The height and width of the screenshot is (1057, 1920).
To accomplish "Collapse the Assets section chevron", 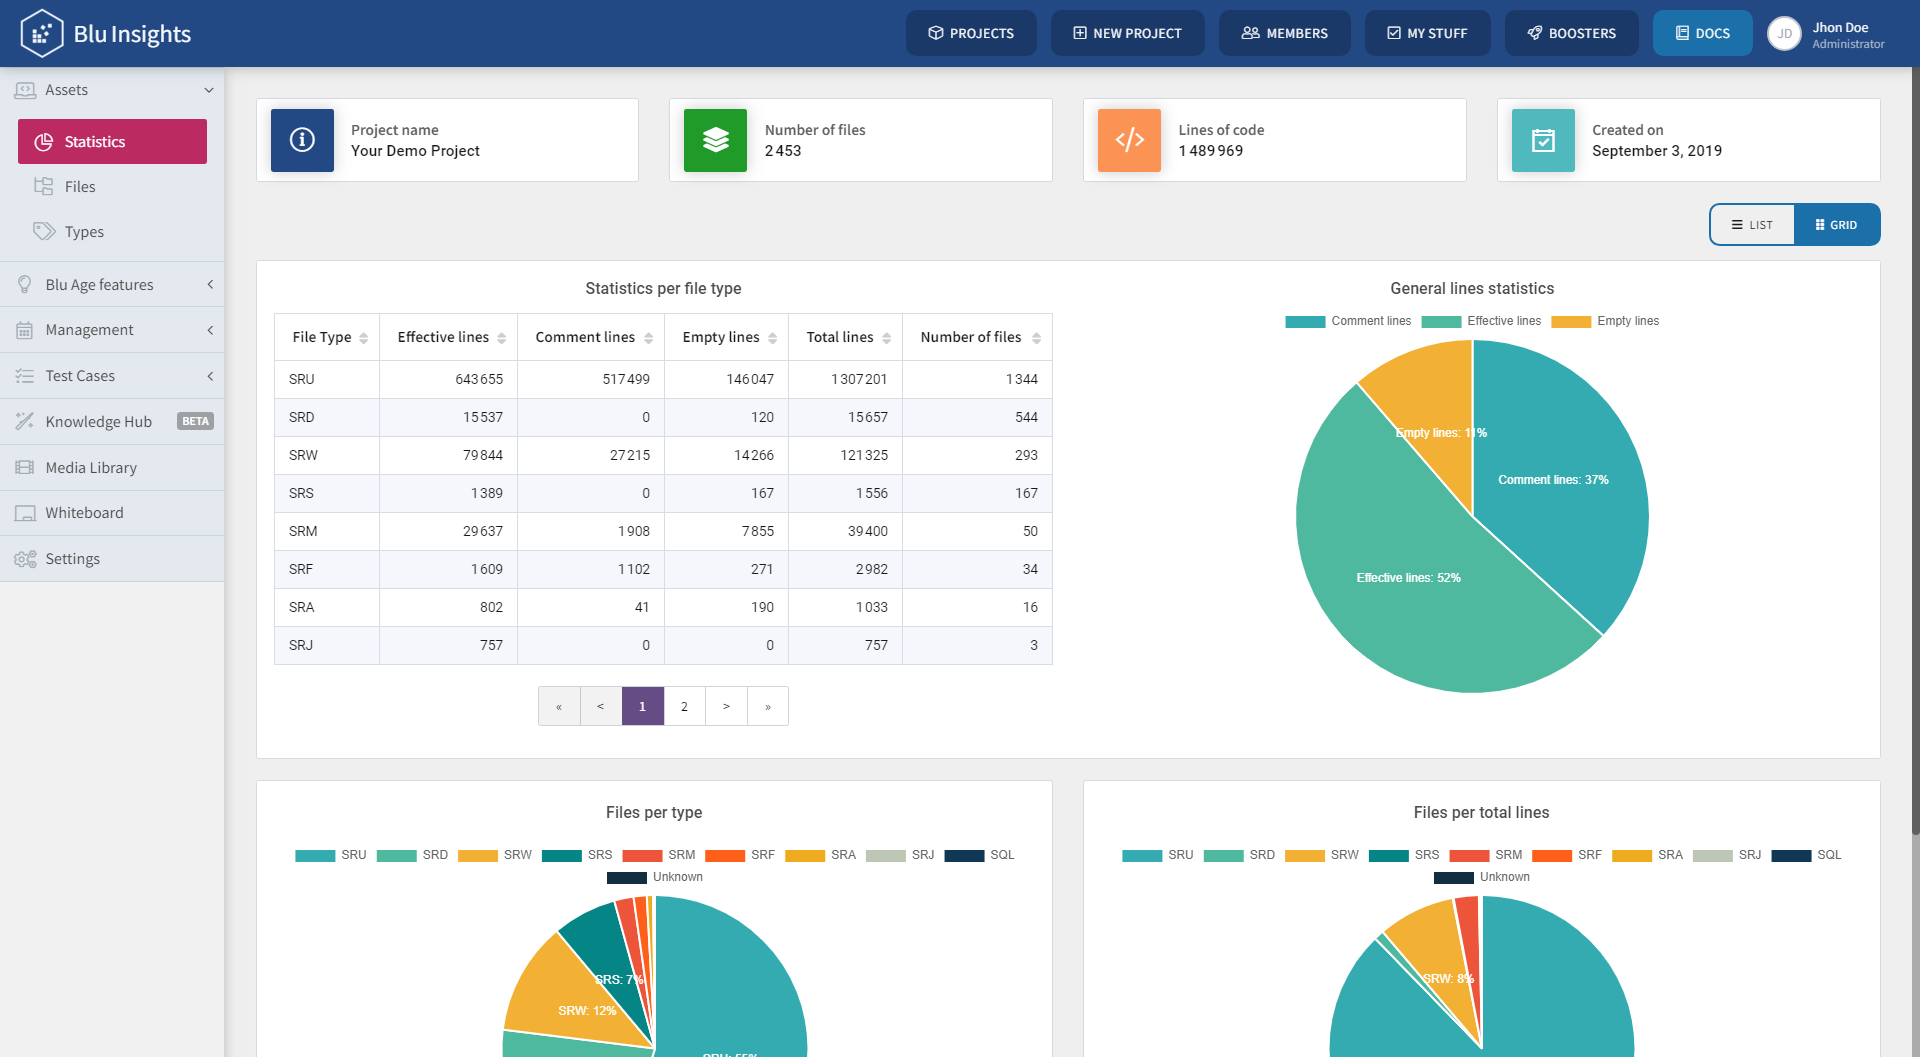I will click(209, 90).
